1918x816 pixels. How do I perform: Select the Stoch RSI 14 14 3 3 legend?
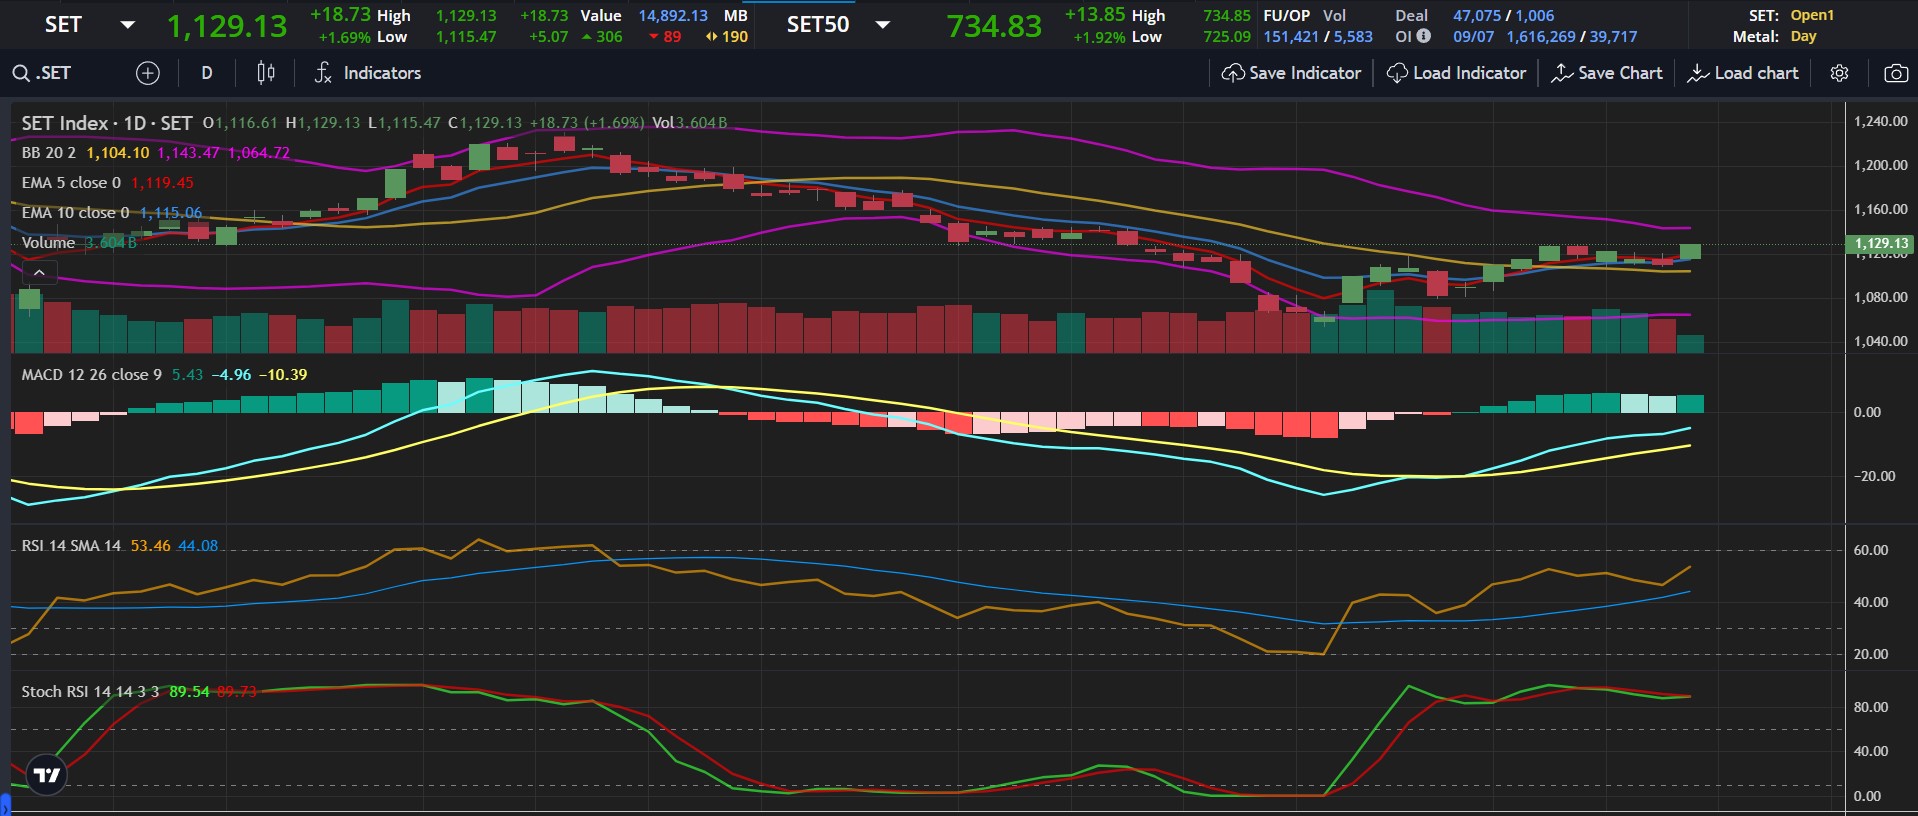click(90, 692)
